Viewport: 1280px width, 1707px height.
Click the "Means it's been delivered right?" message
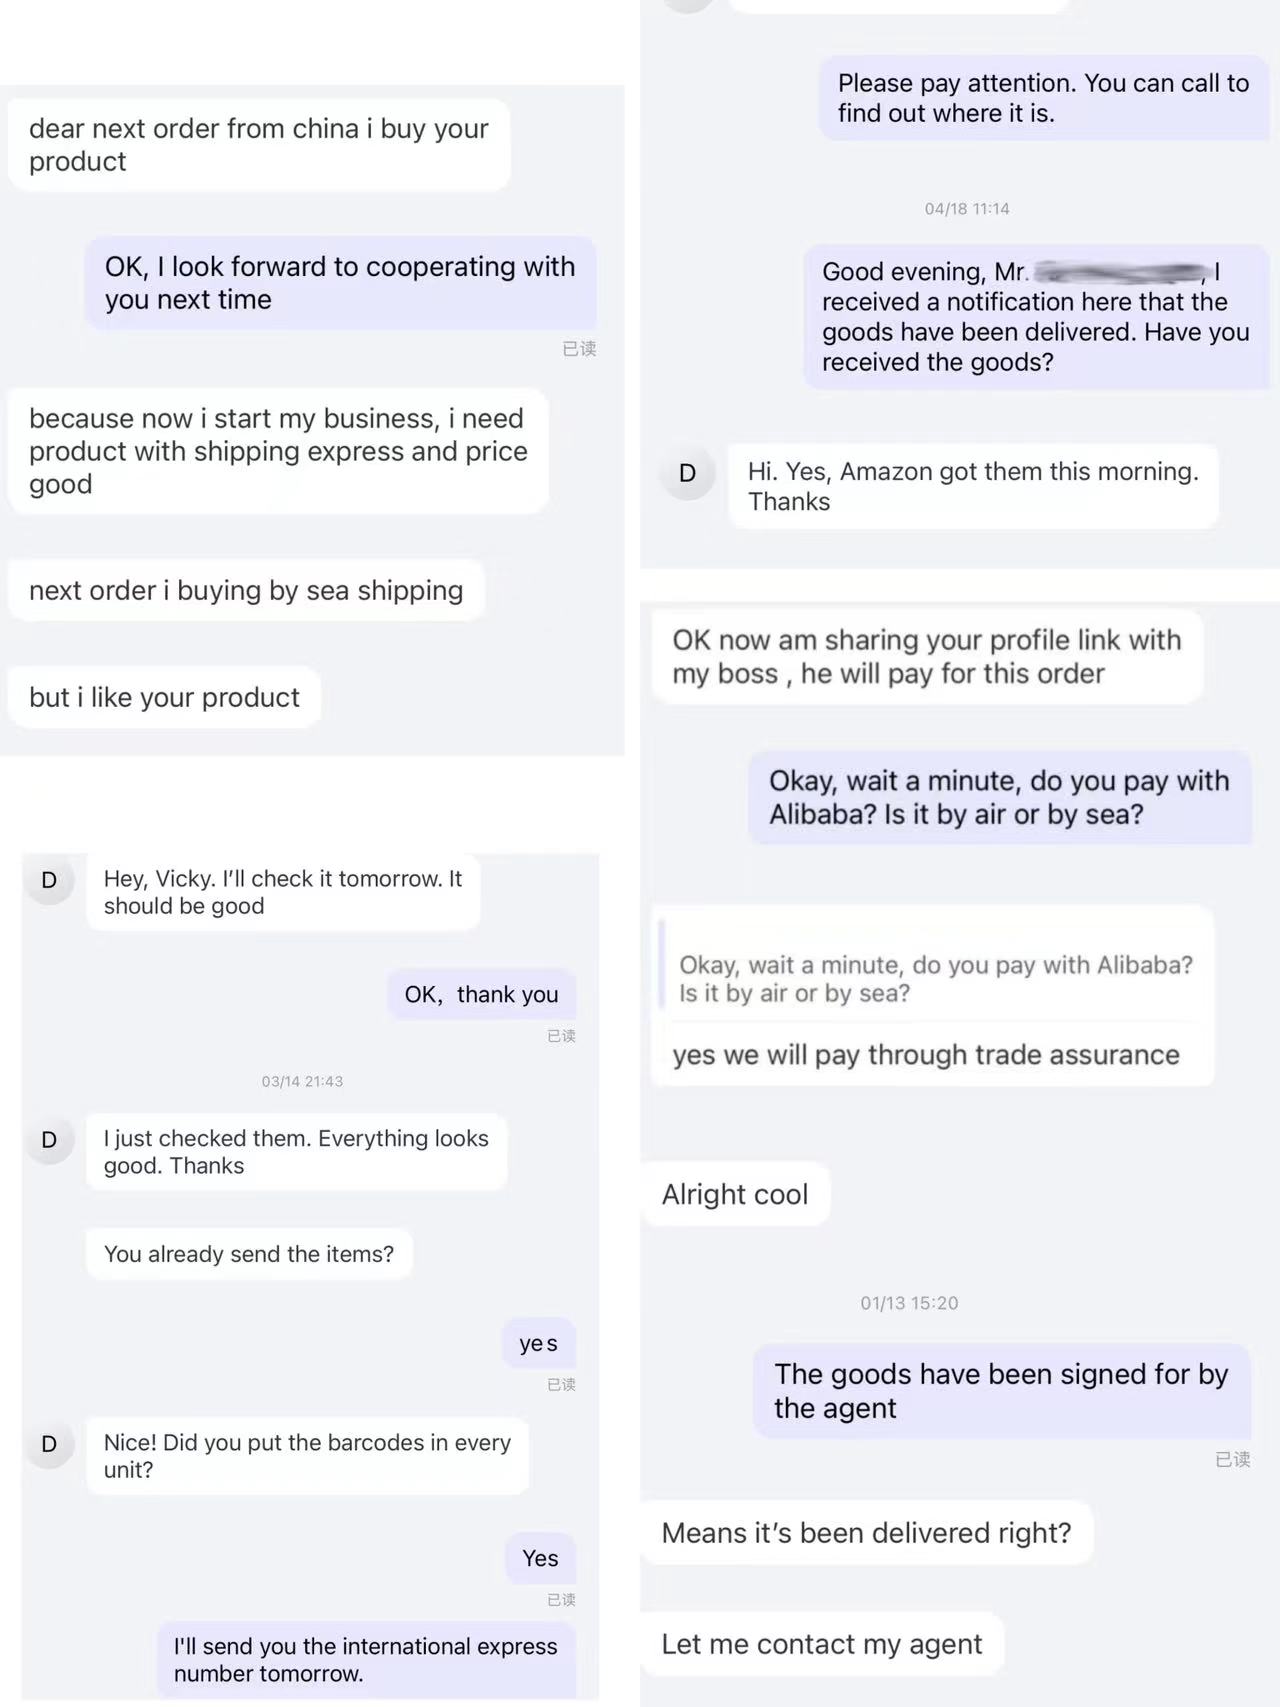(x=866, y=1533)
